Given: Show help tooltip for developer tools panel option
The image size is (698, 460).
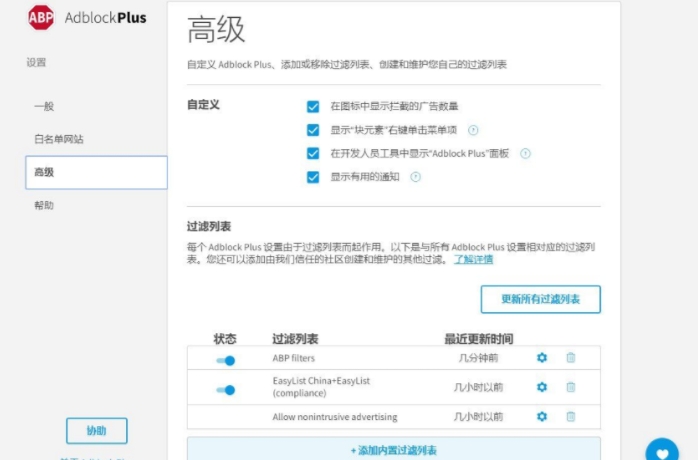Looking at the screenshot, I should tap(525, 154).
